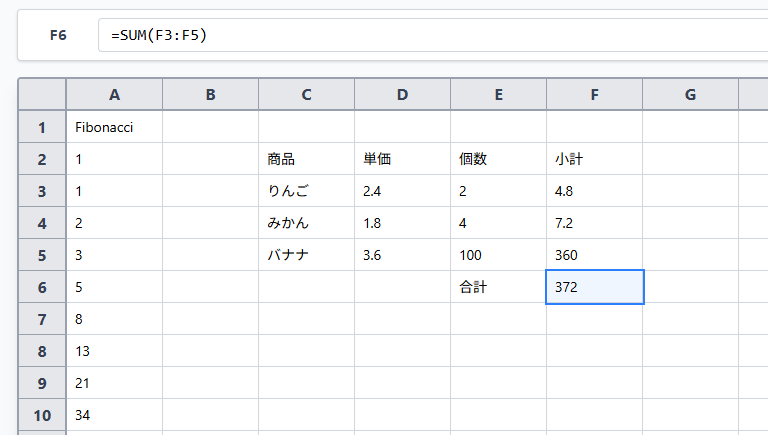The image size is (768, 435).
Task: Select the りんご cell
Action: pyautogui.click(x=306, y=191)
